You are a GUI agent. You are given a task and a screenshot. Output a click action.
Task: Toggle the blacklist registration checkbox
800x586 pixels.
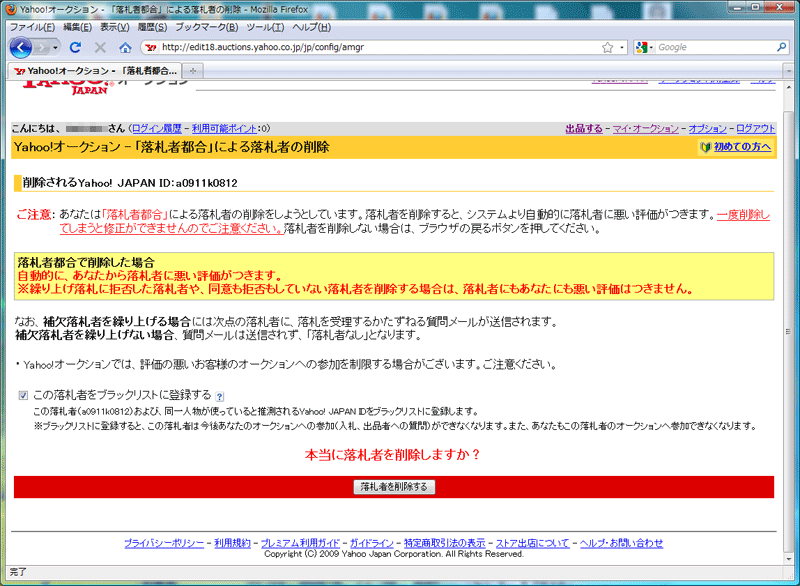tap(23, 395)
